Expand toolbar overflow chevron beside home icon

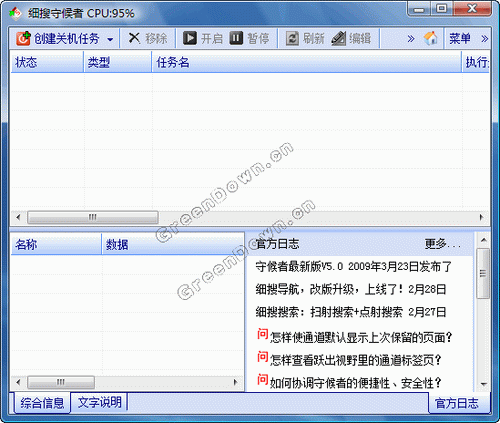click(411, 39)
